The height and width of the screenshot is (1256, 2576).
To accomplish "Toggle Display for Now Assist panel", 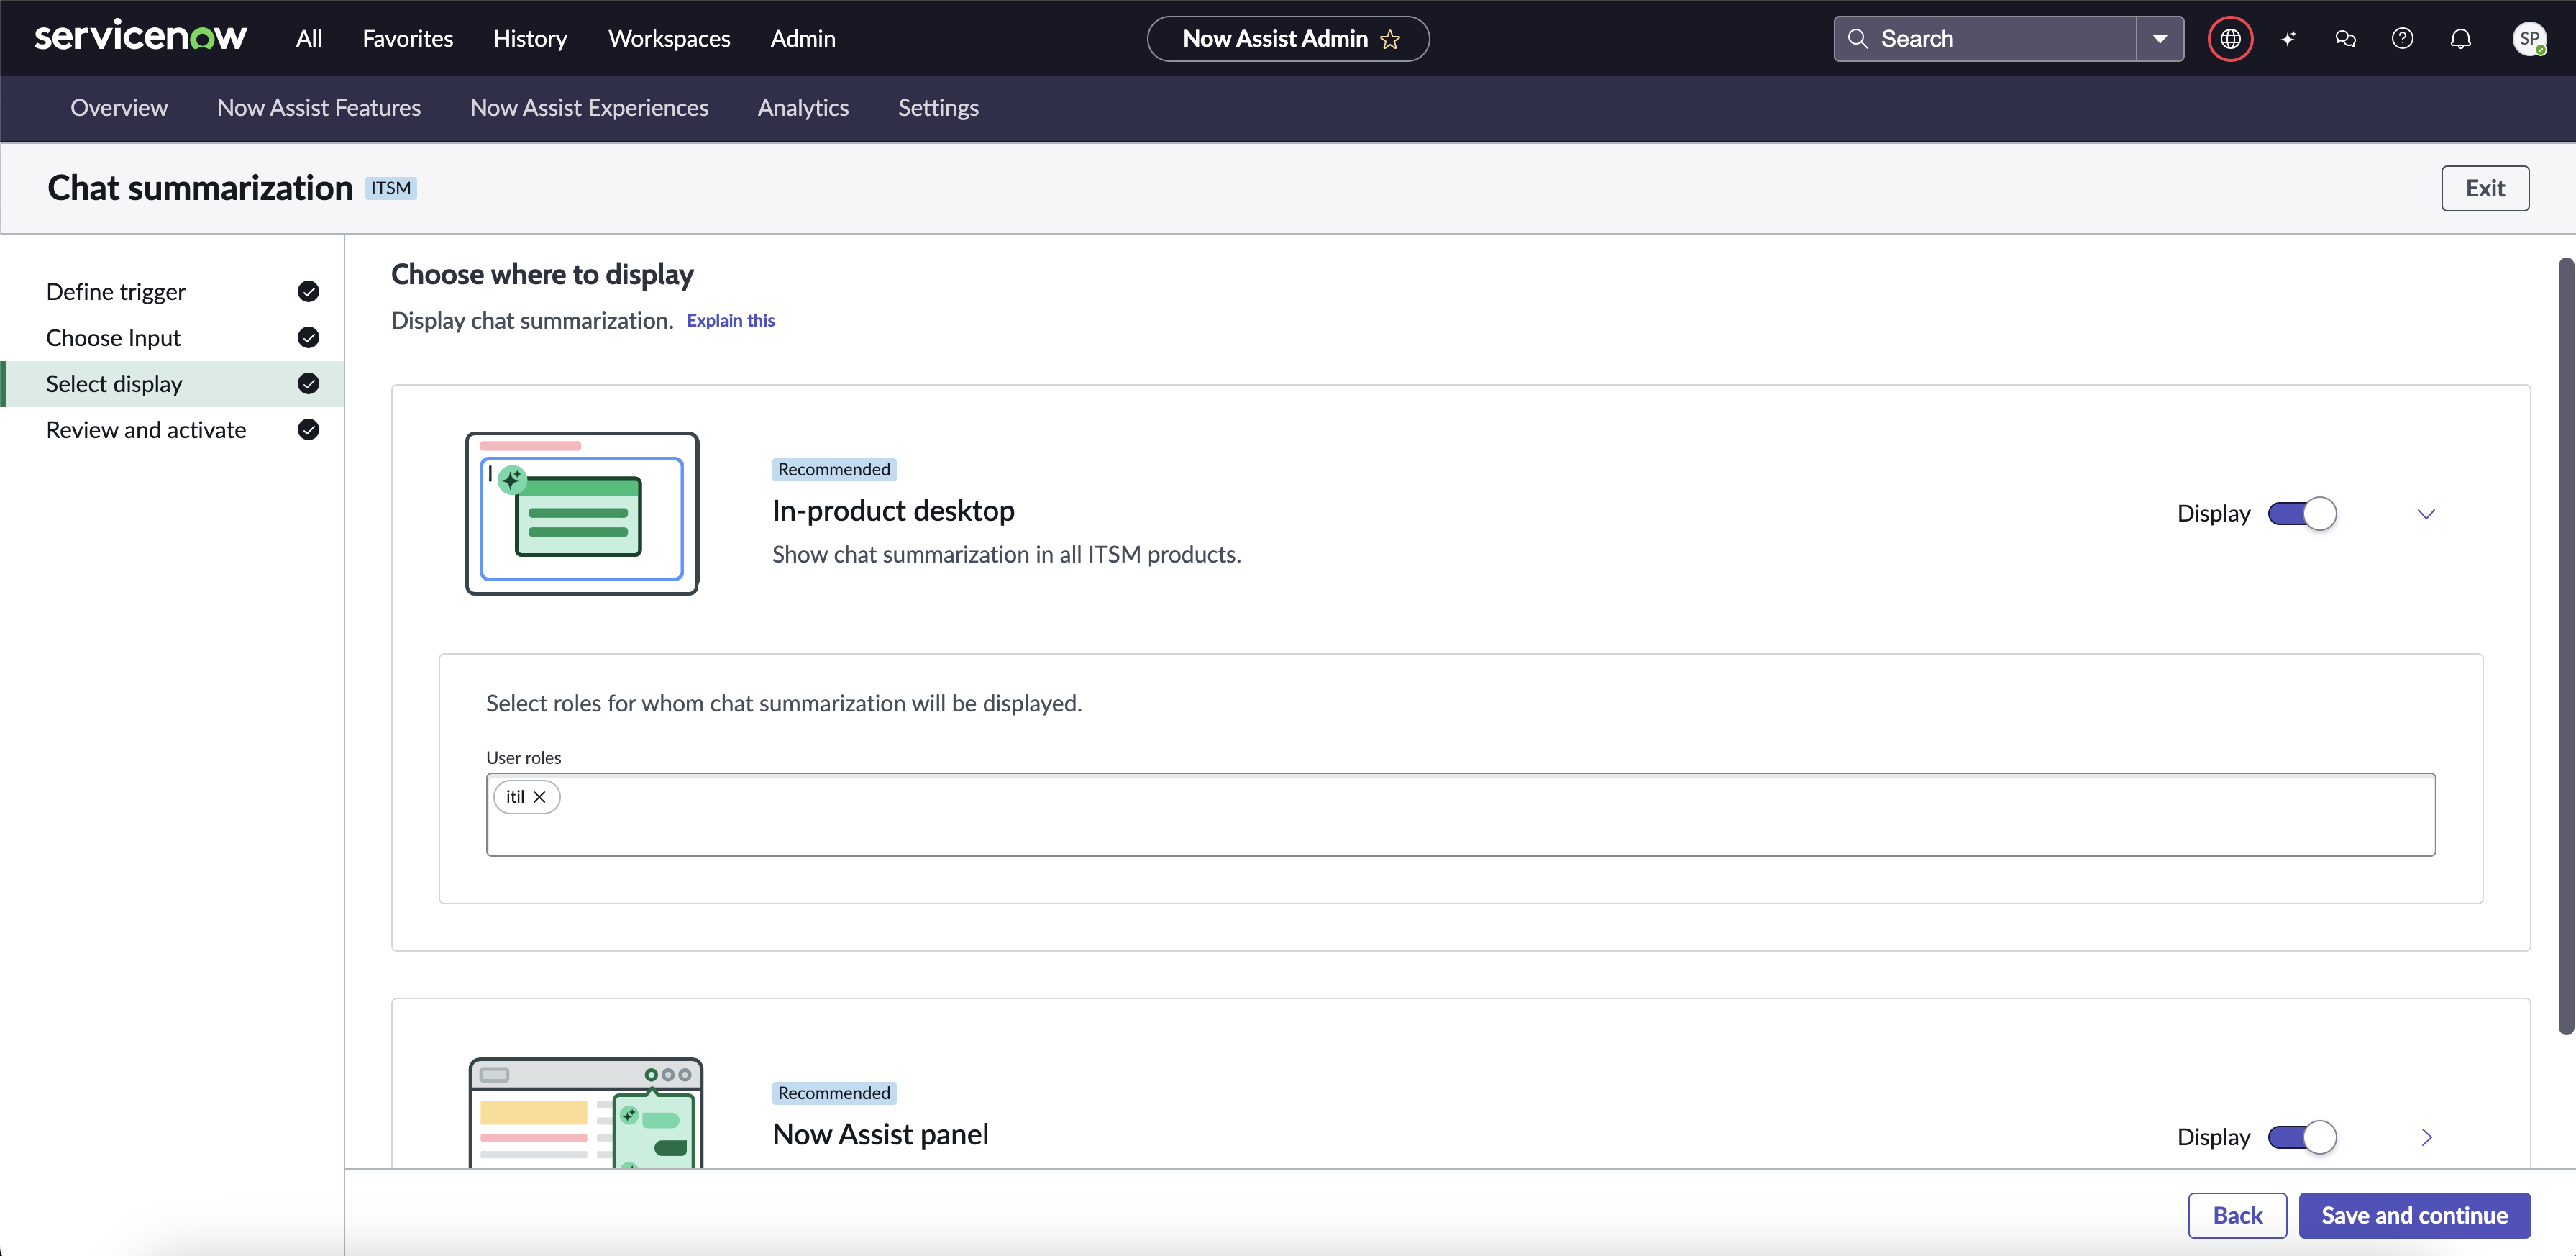I will pos(2302,1137).
